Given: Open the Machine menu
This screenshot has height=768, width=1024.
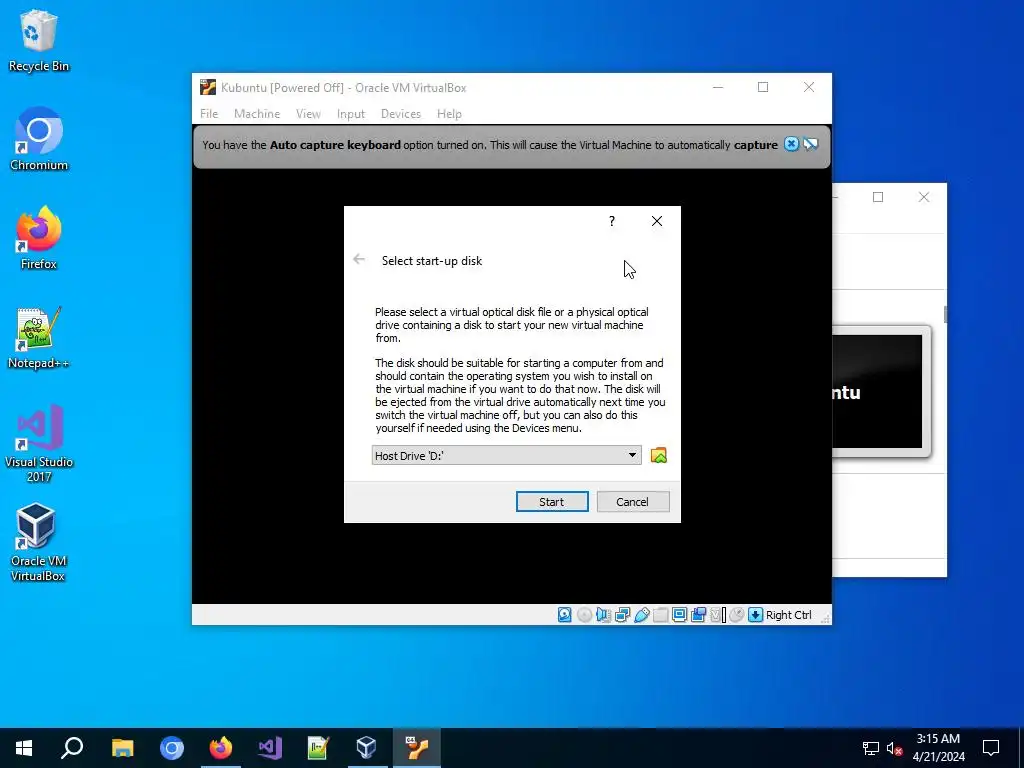Looking at the screenshot, I should pyautogui.click(x=257, y=114).
